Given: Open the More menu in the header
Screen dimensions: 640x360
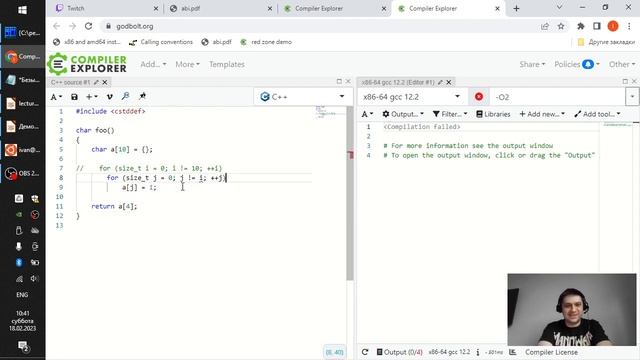Looking at the screenshot, I should [x=187, y=64].
